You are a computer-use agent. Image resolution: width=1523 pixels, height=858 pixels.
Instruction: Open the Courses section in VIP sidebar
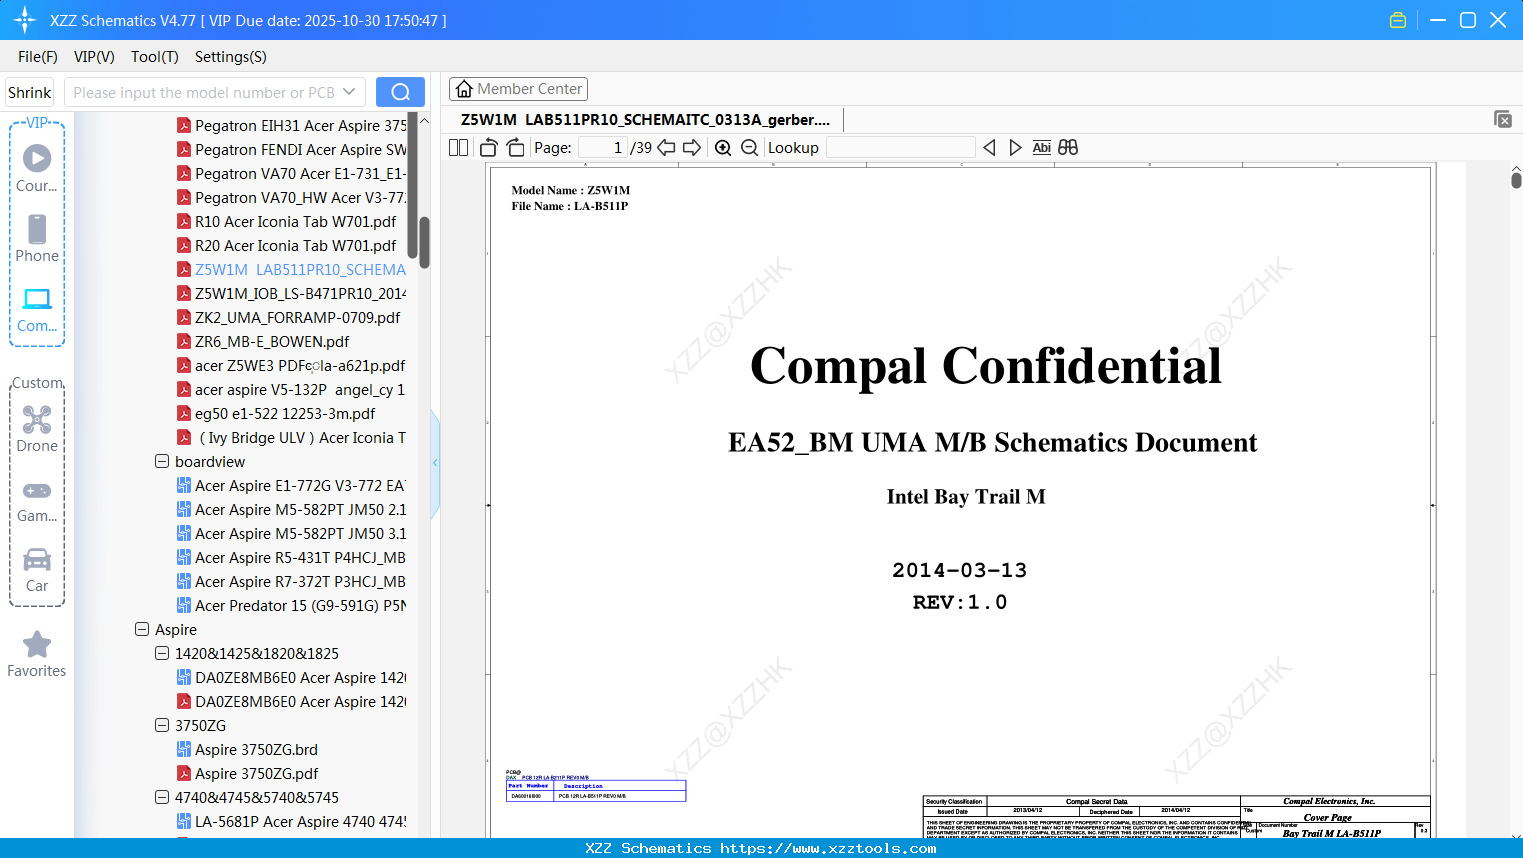[x=37, y=169]
